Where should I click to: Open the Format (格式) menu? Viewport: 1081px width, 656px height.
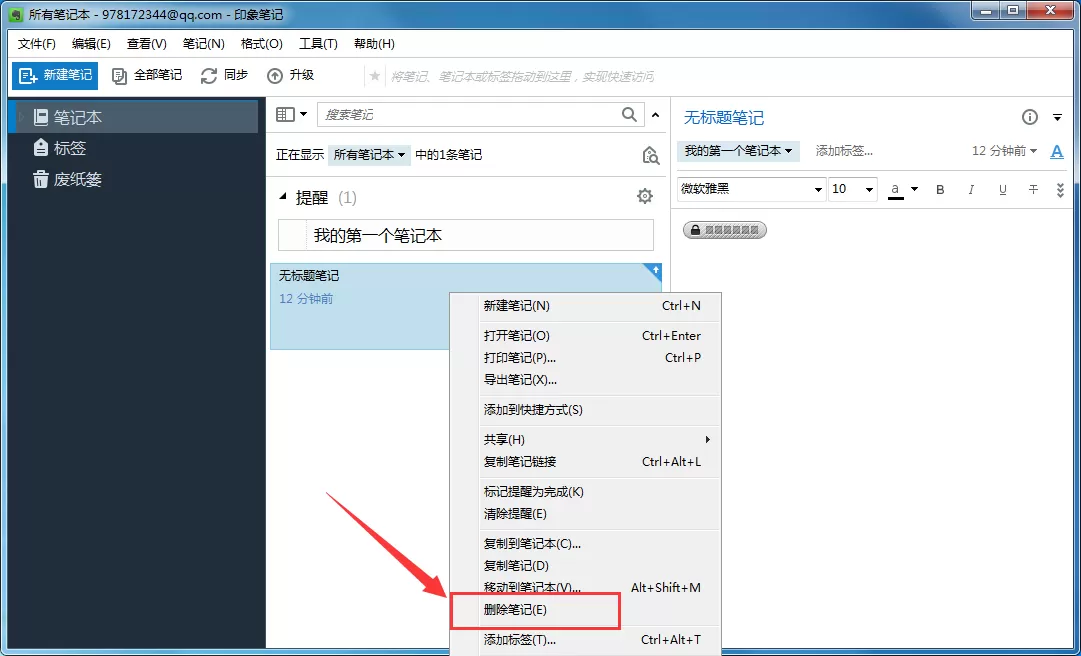[x=261, y=43]
